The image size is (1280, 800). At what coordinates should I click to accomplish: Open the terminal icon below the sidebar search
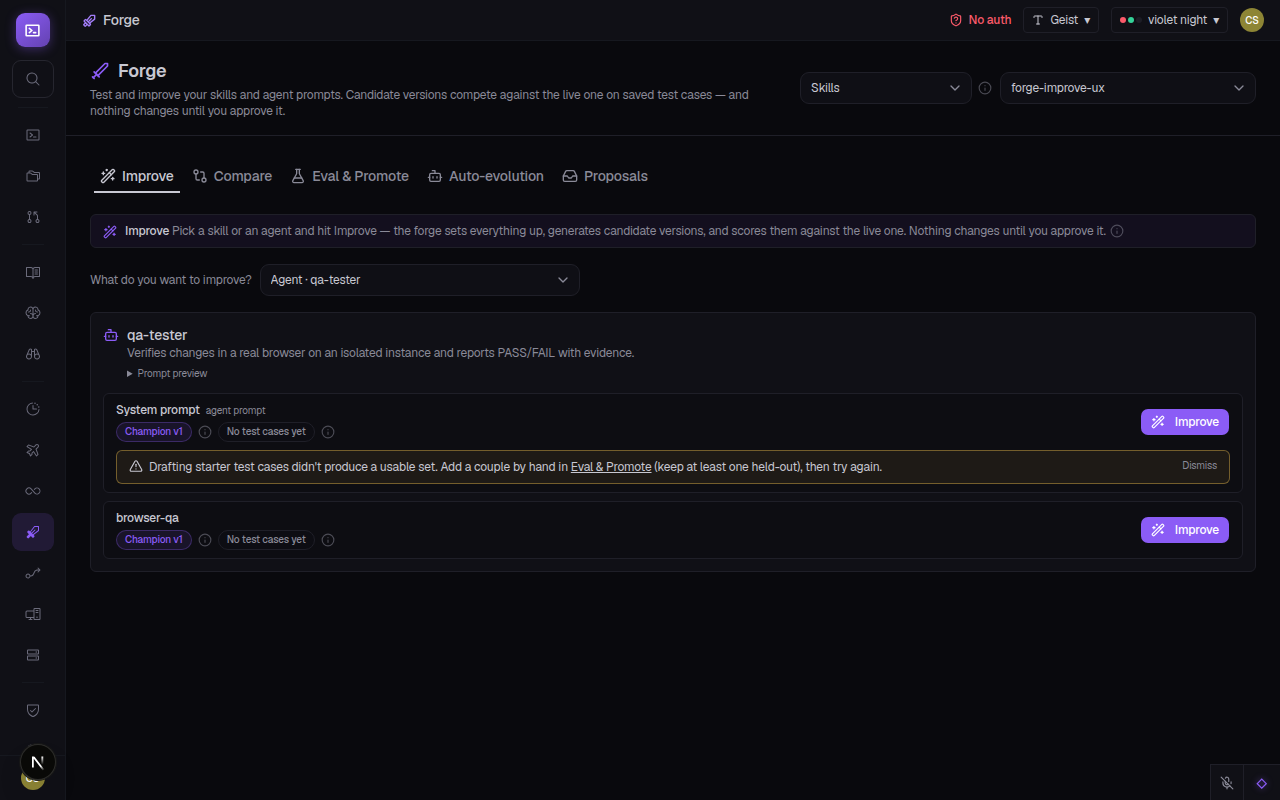tap(33, 135)
